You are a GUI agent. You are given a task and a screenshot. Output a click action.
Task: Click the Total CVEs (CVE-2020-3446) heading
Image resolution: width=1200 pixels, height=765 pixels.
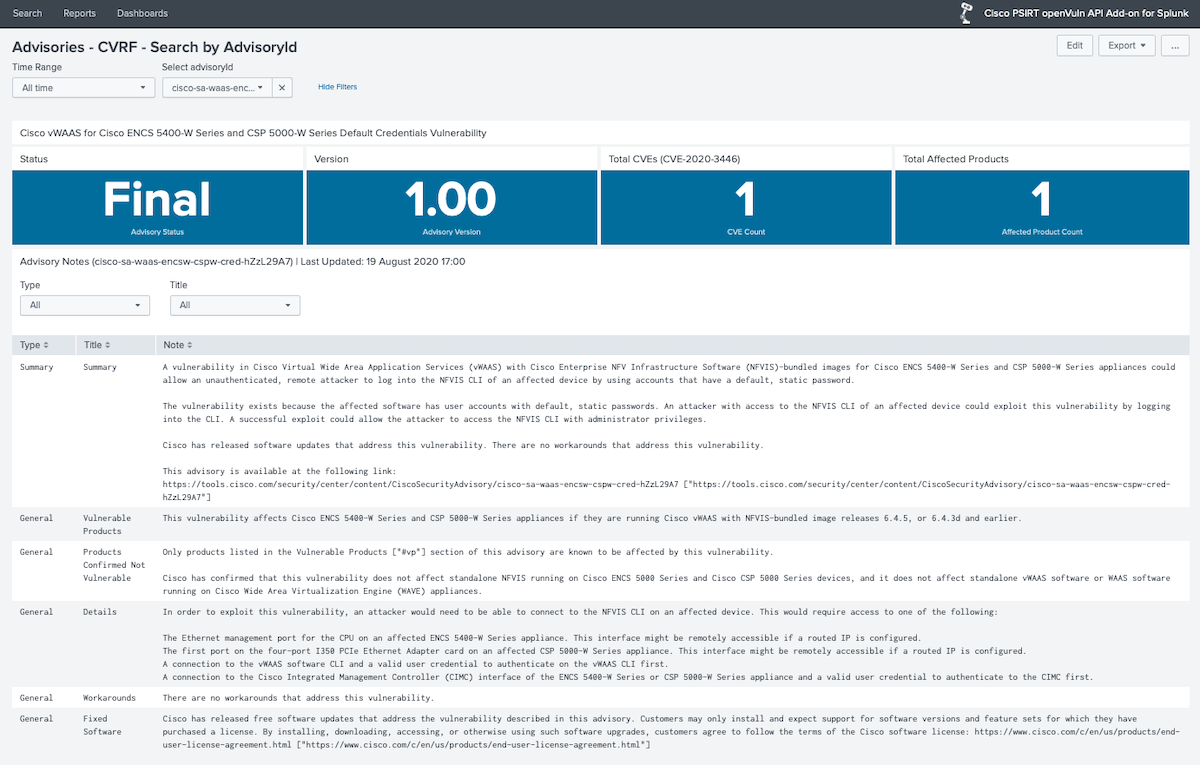(x=674, y=159)
